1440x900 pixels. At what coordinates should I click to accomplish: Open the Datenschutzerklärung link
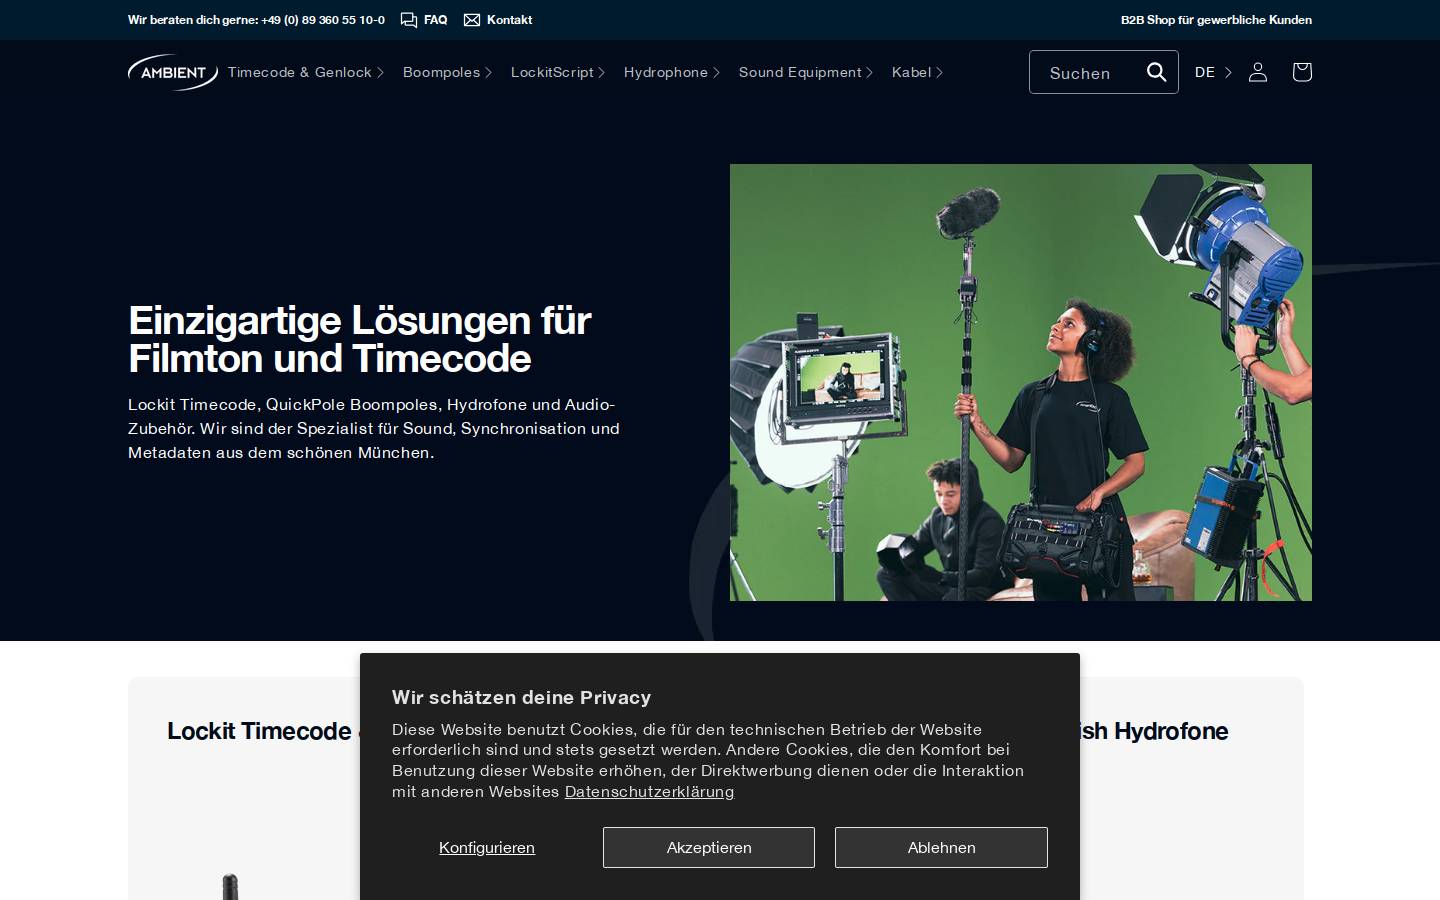coord(649,792)
